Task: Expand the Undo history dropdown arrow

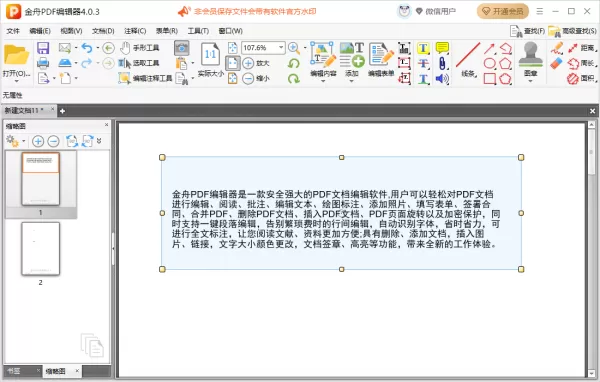Action: click(97, 48)
